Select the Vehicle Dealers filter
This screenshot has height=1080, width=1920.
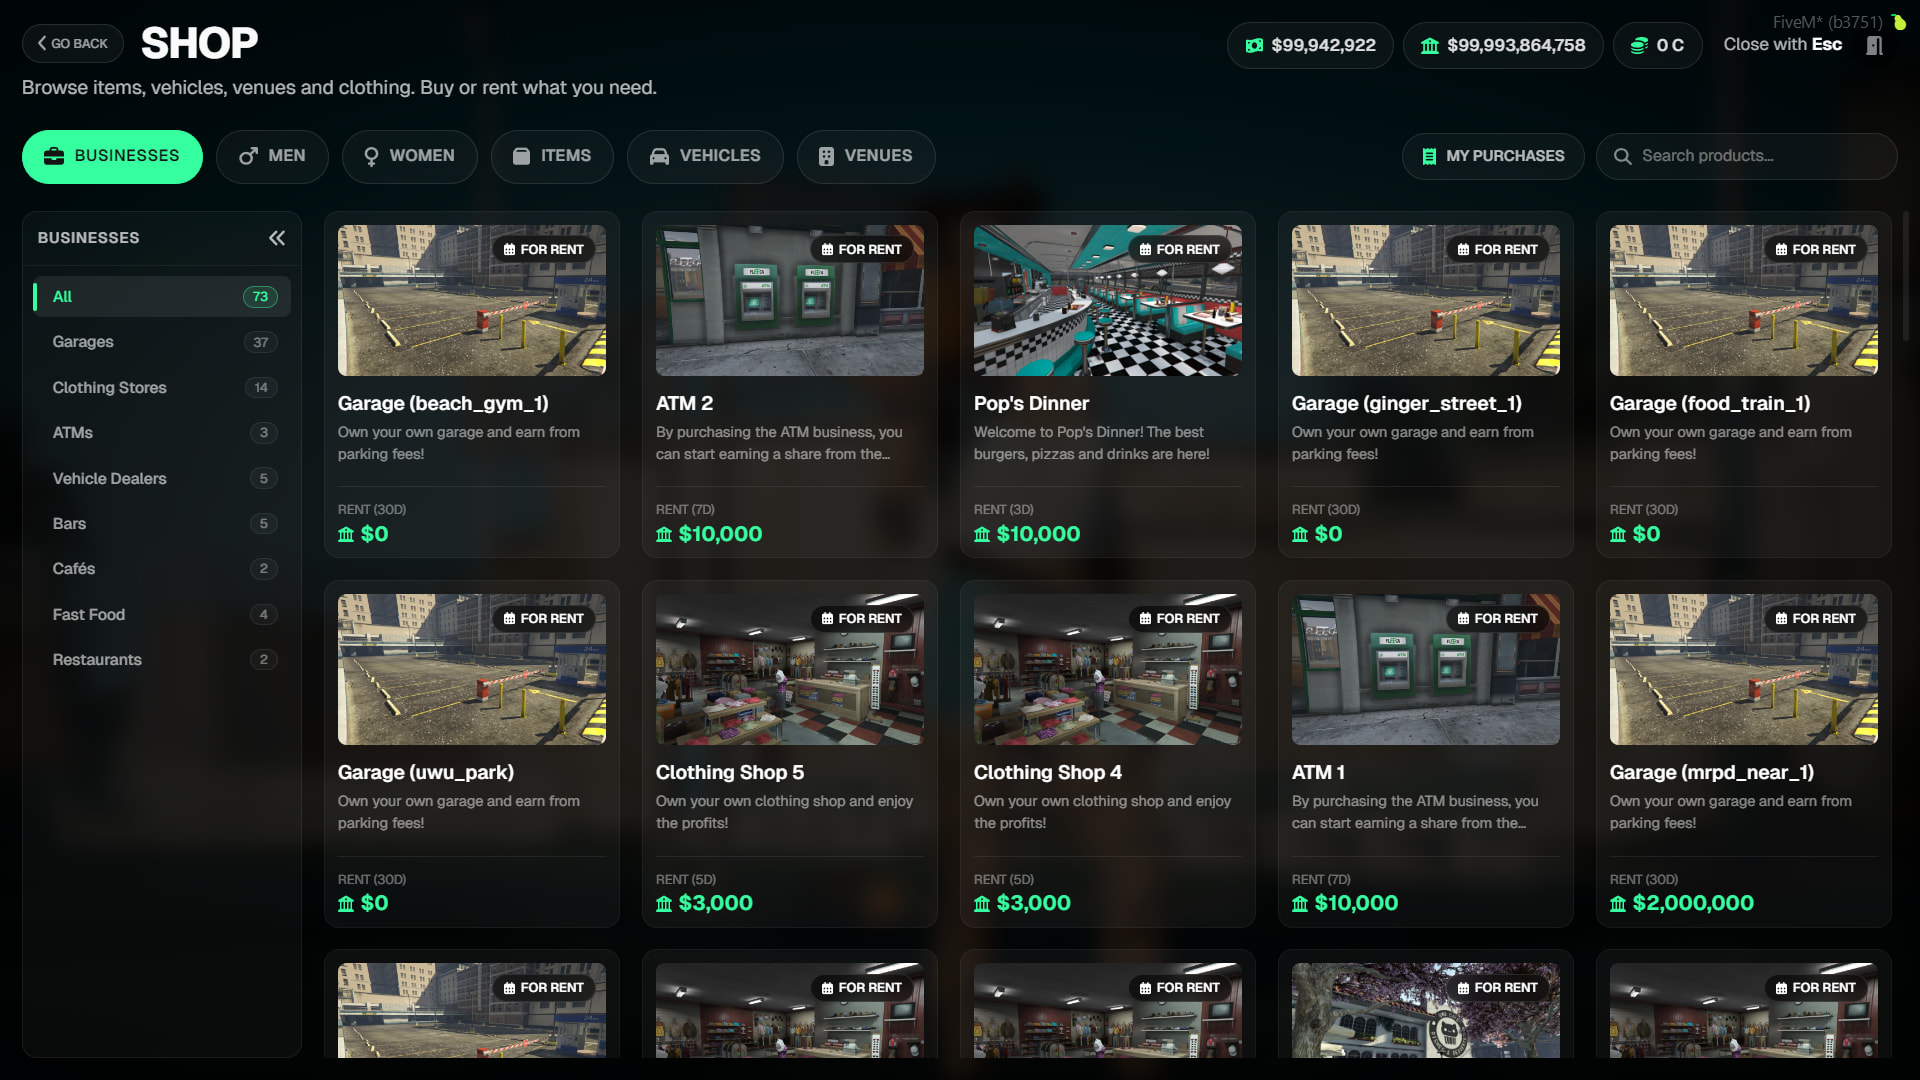(110, 479)
